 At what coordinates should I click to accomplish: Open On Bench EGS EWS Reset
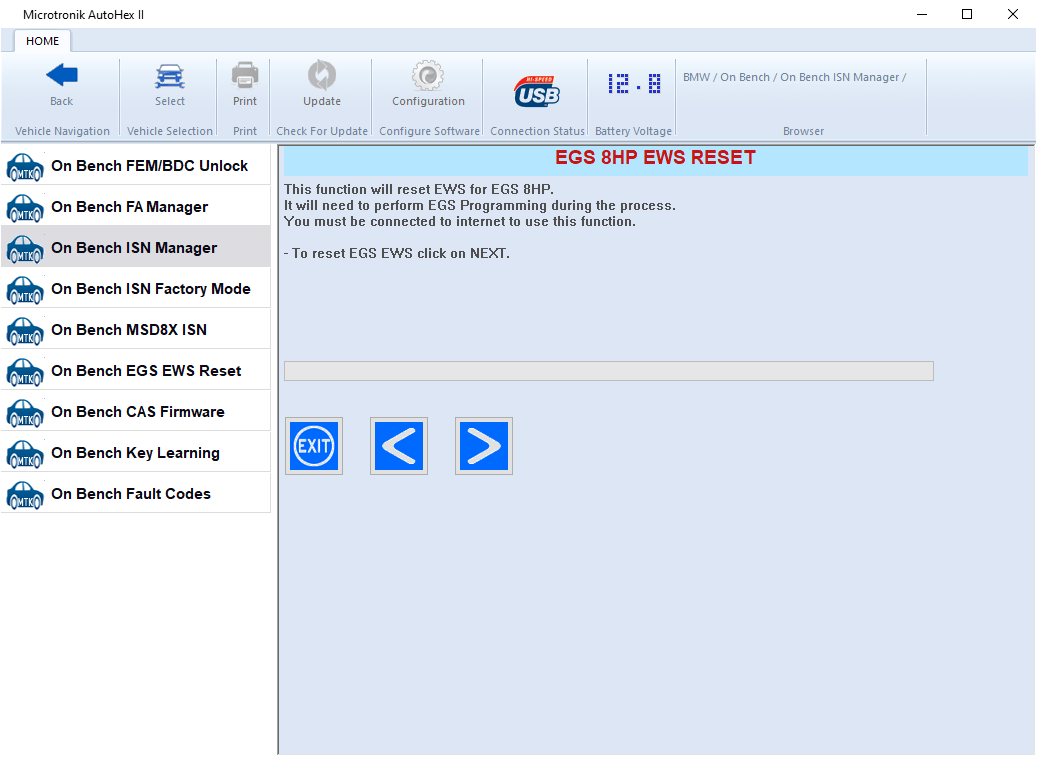[136, 370]
